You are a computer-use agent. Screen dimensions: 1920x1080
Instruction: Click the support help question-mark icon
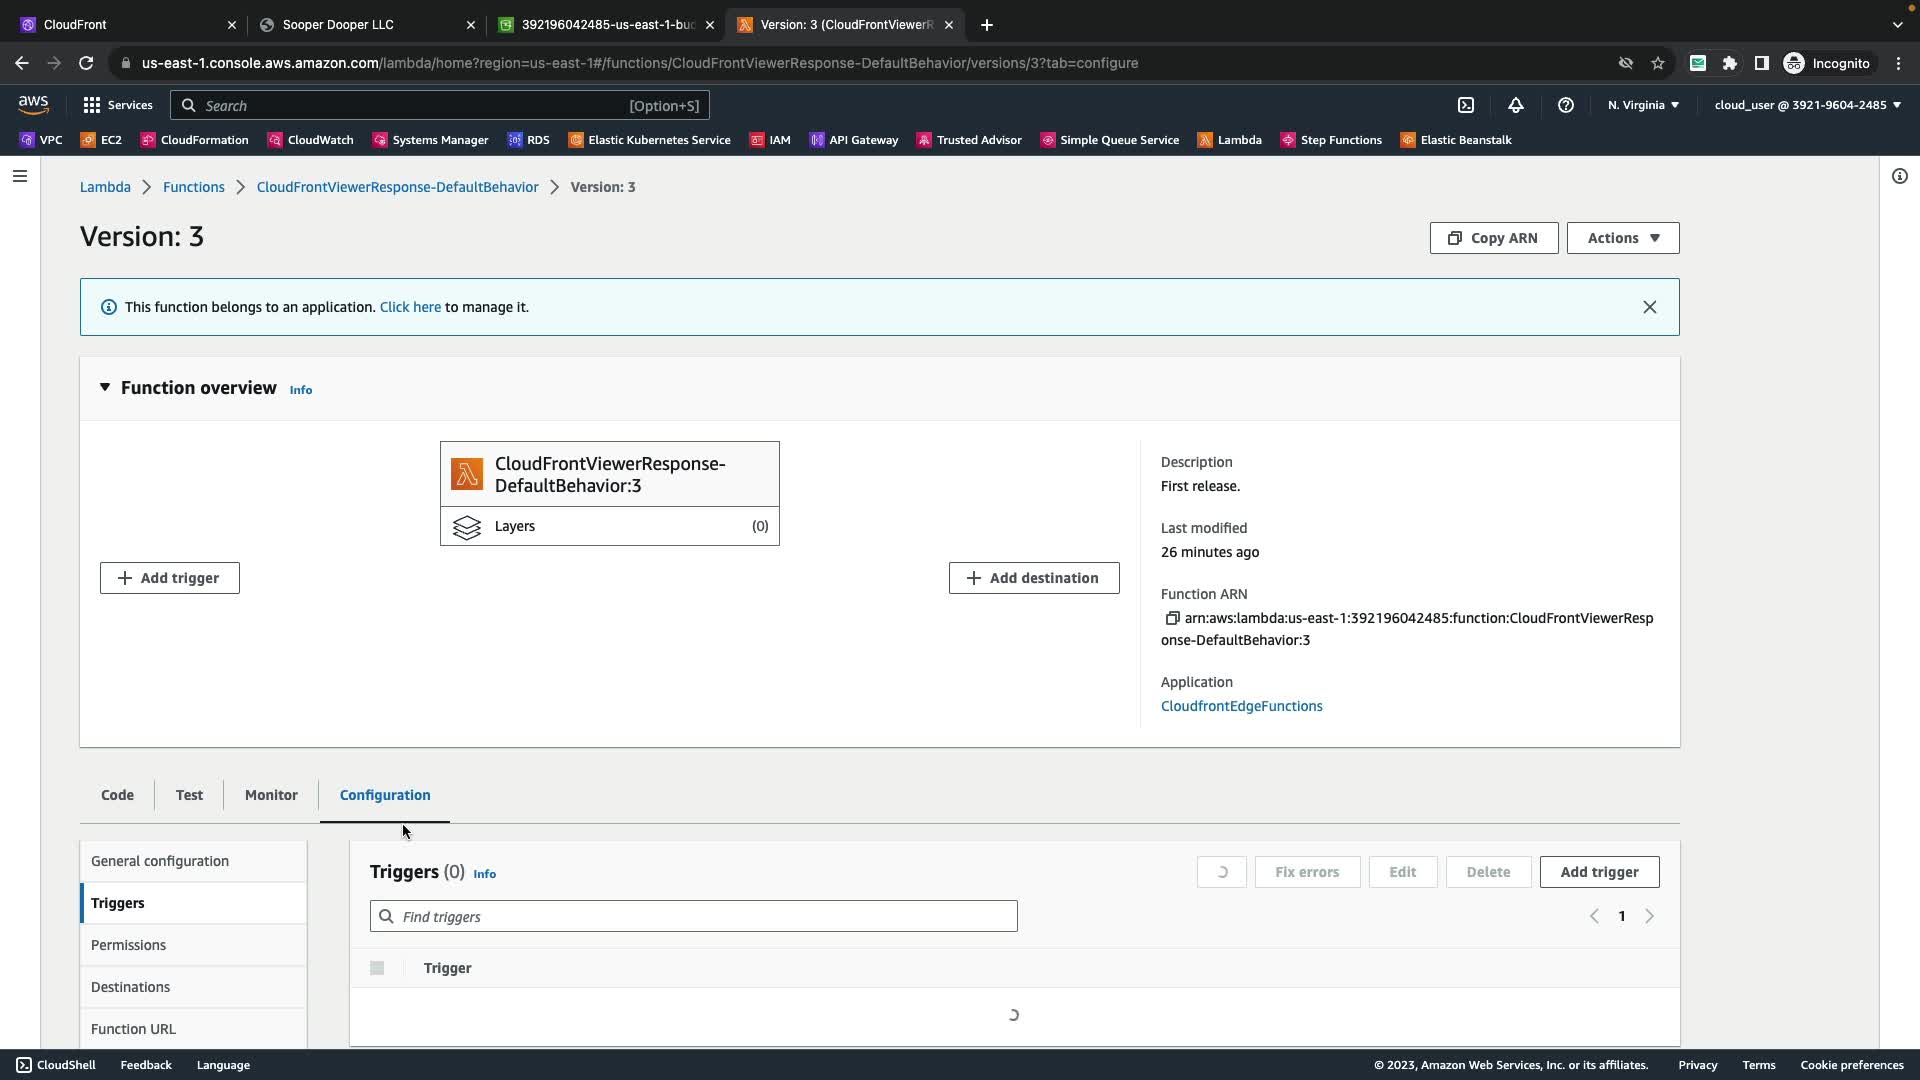(x=1566, y=105)
